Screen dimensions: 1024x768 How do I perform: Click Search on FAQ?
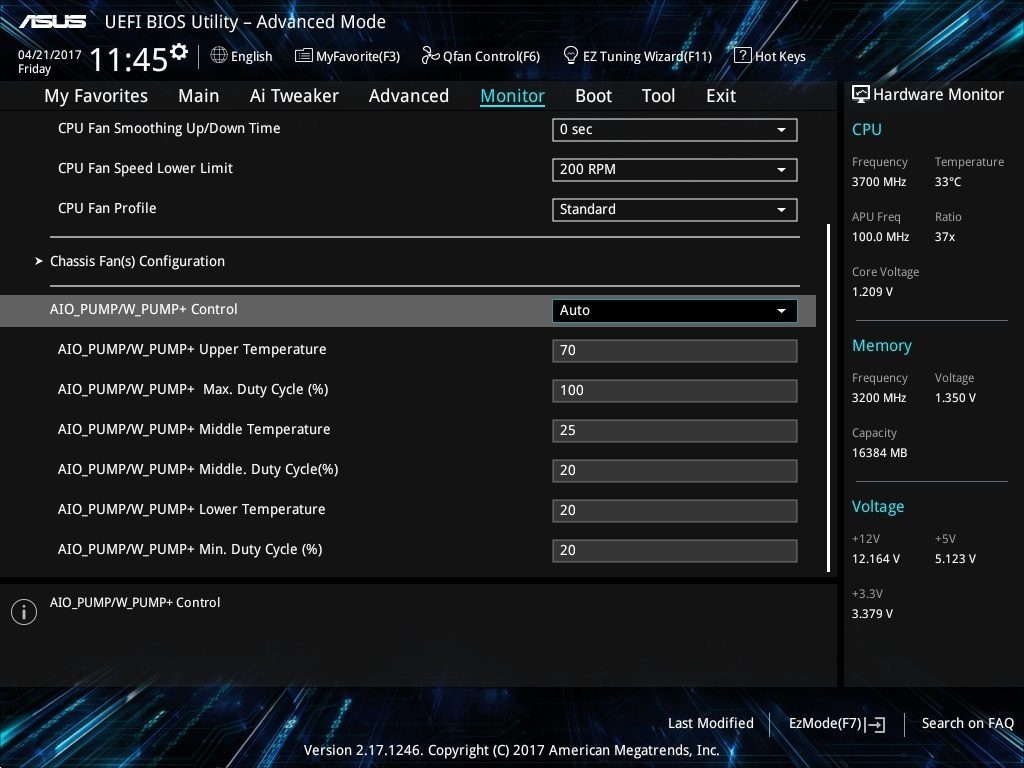tap(967, 724)
